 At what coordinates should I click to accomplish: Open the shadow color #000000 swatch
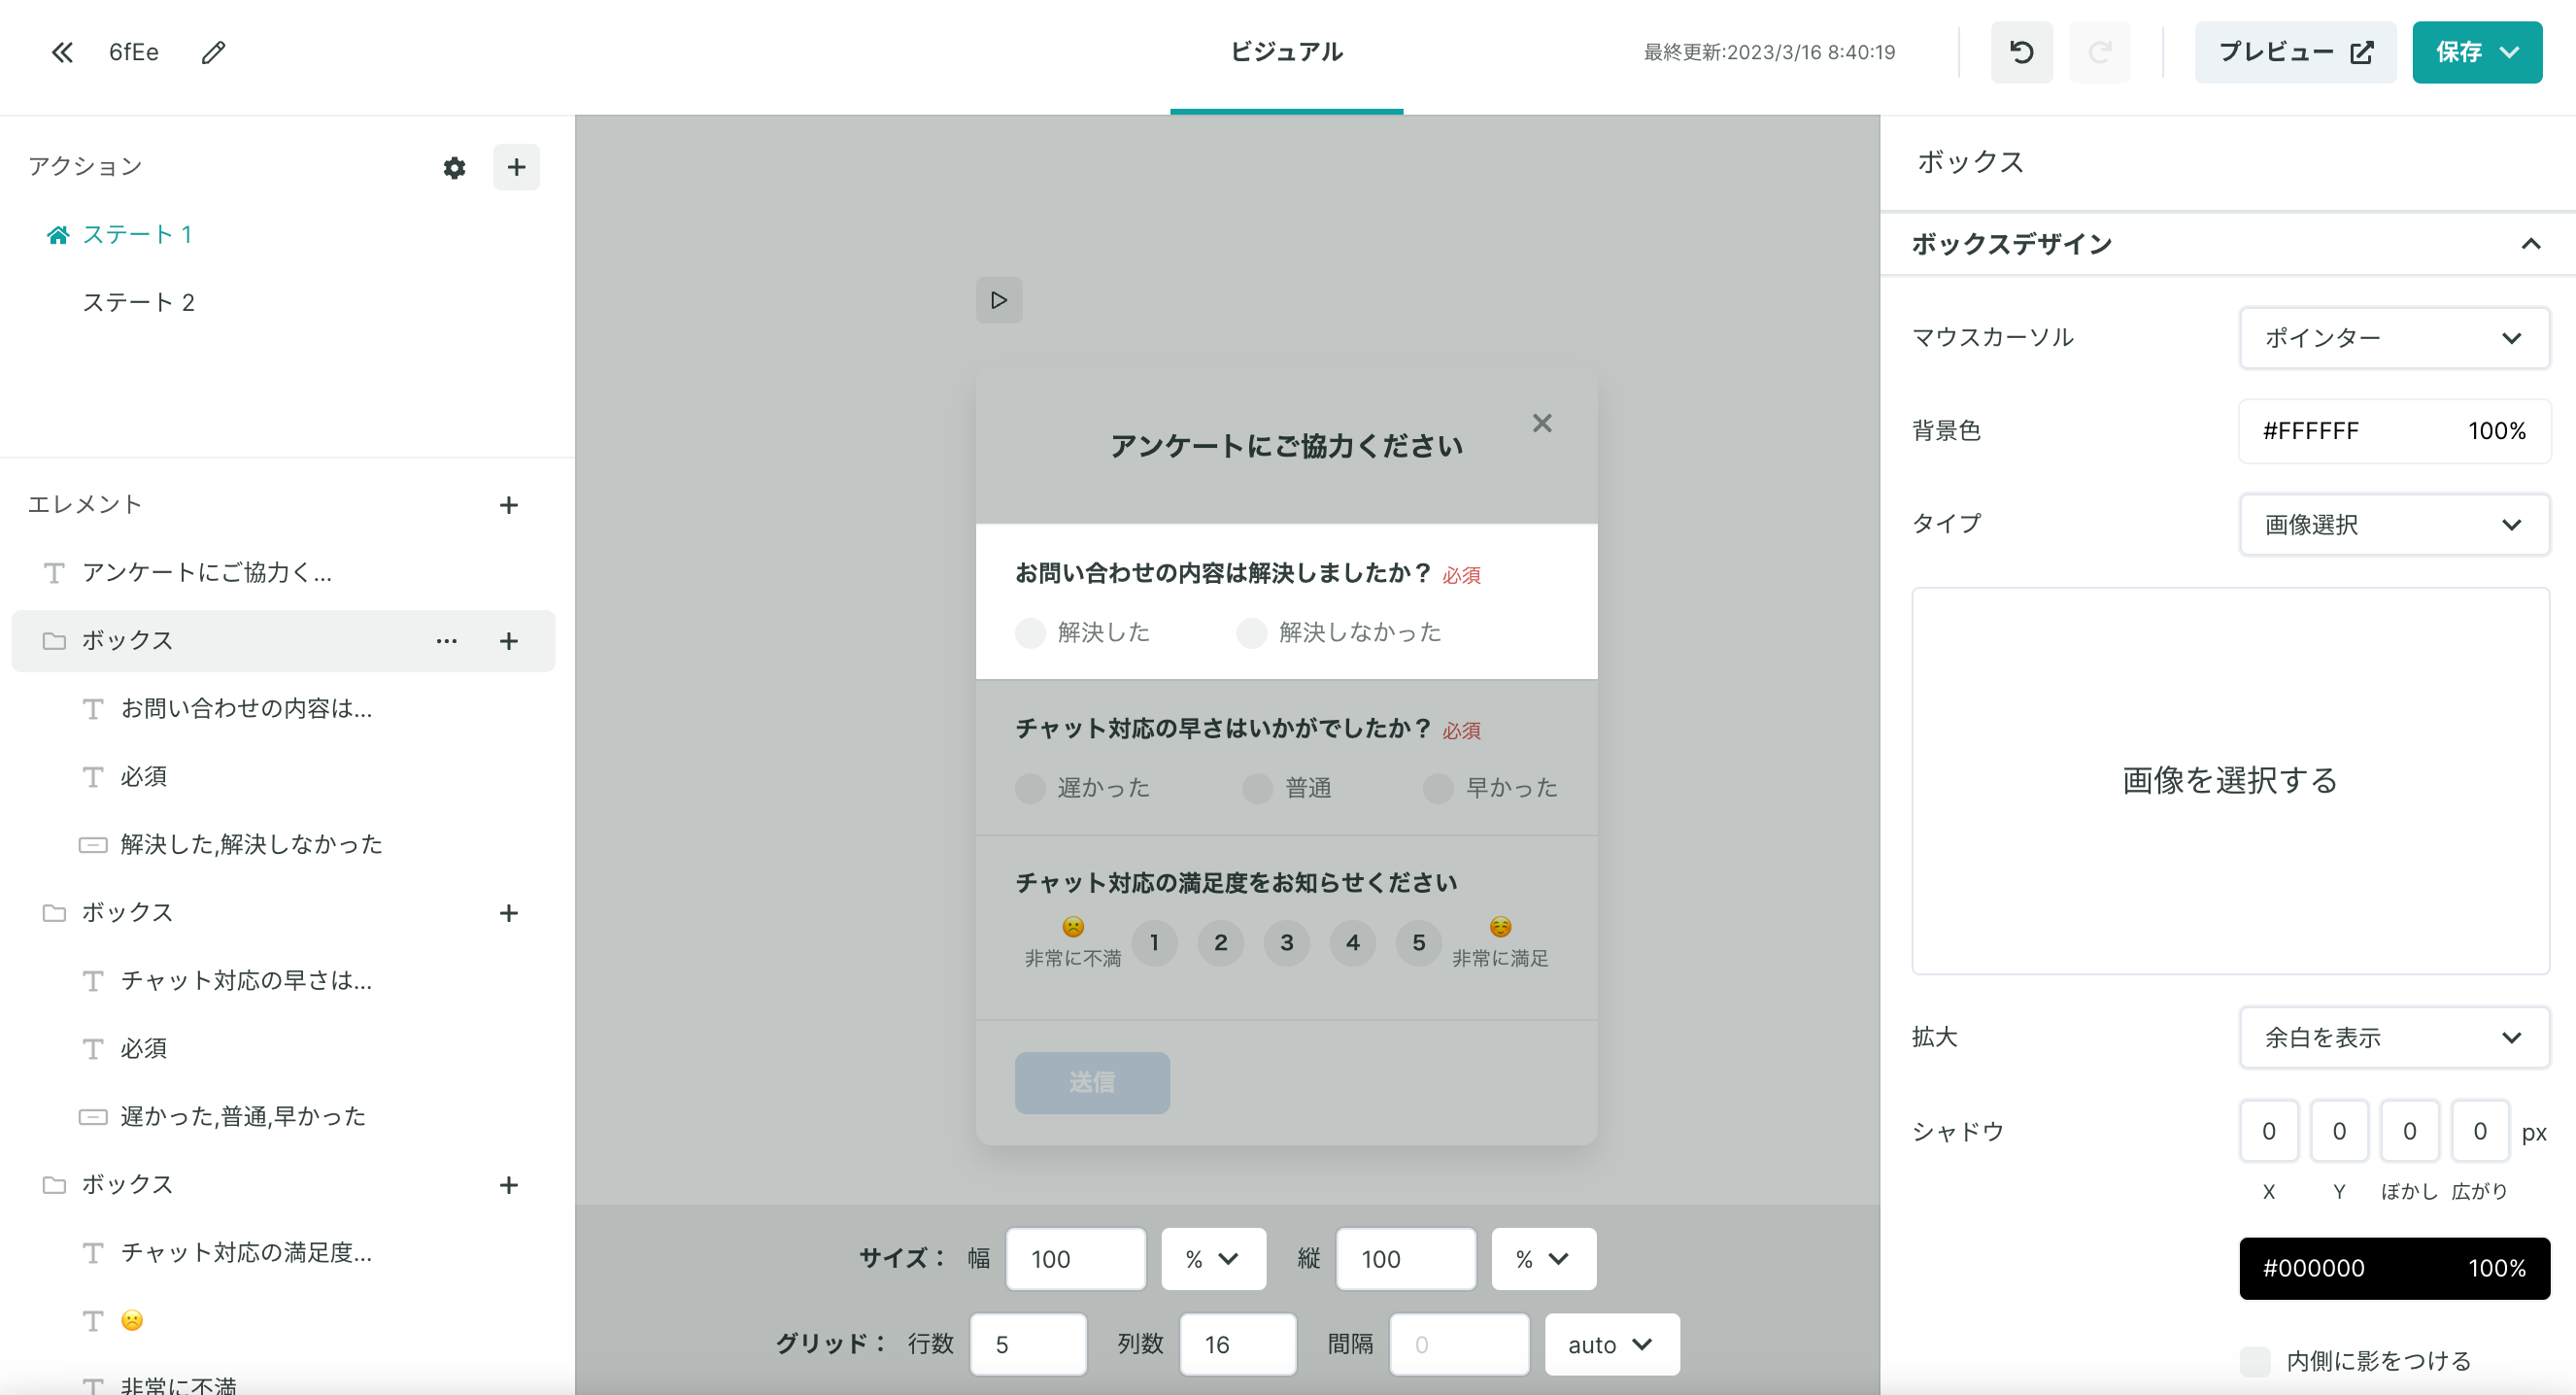pyautogui.click(x=2394, y=1269)
